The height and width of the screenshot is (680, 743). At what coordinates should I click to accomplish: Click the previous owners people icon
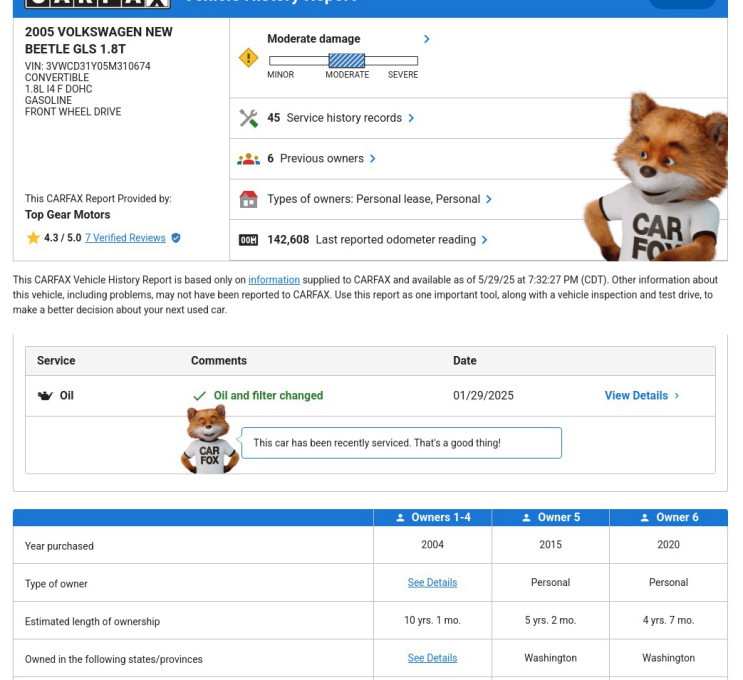[x=248, y=159]
